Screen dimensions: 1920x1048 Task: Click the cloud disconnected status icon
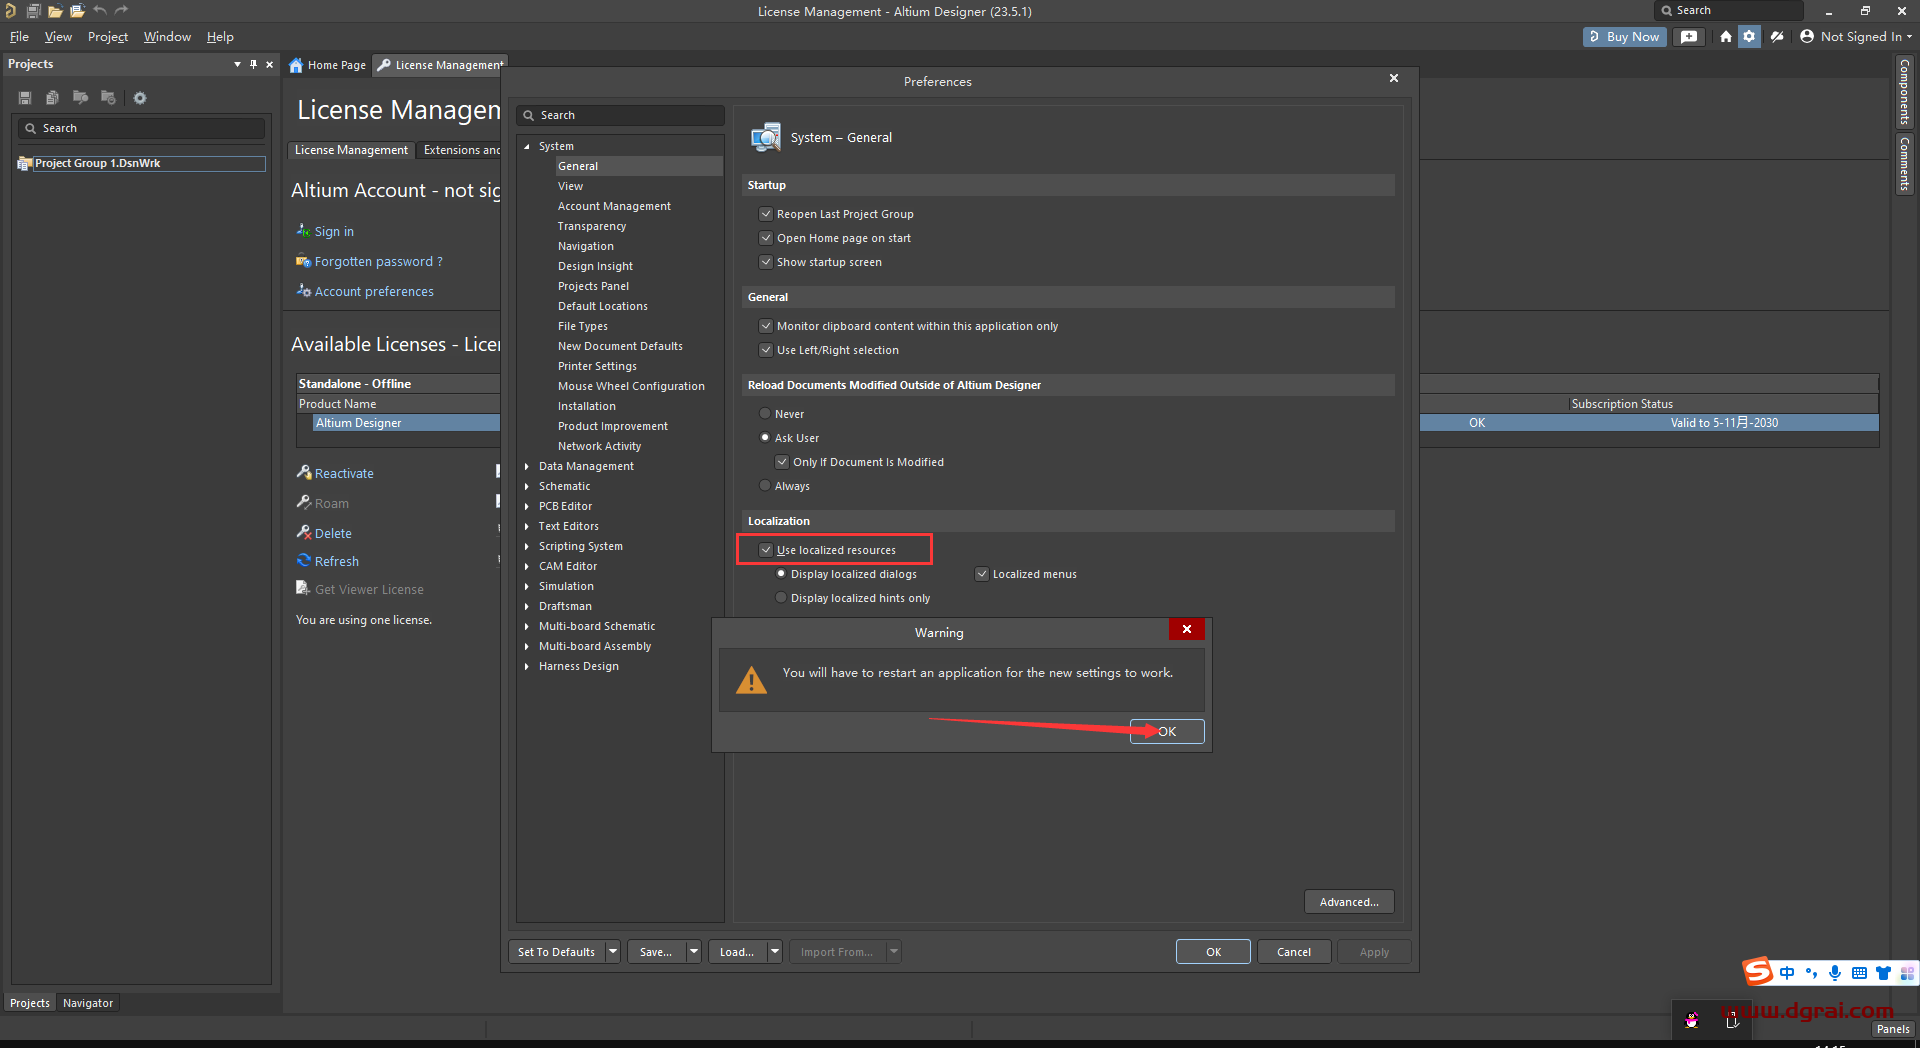tap(1777, 37)
